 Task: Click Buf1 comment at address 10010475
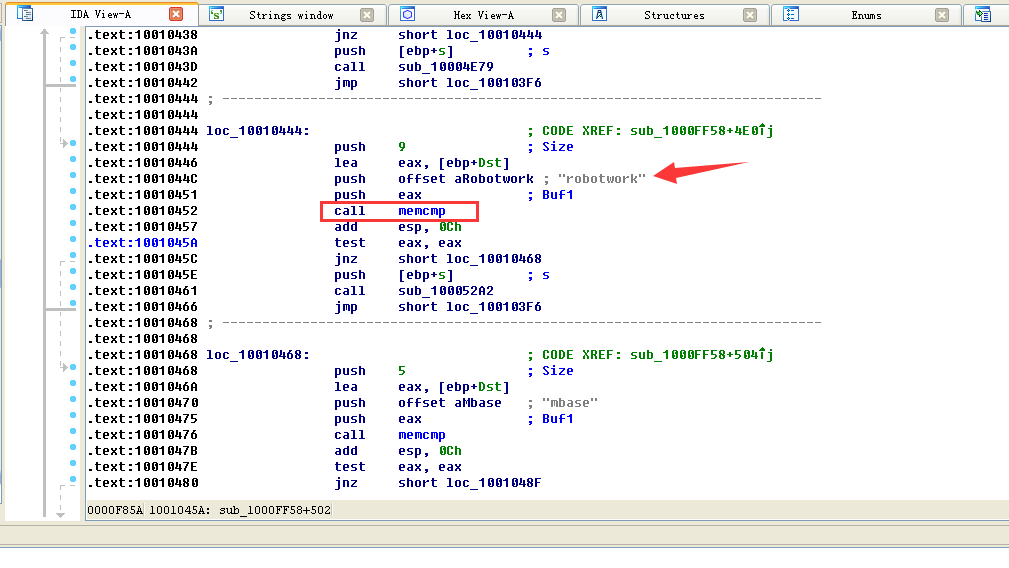coord(557,419)
